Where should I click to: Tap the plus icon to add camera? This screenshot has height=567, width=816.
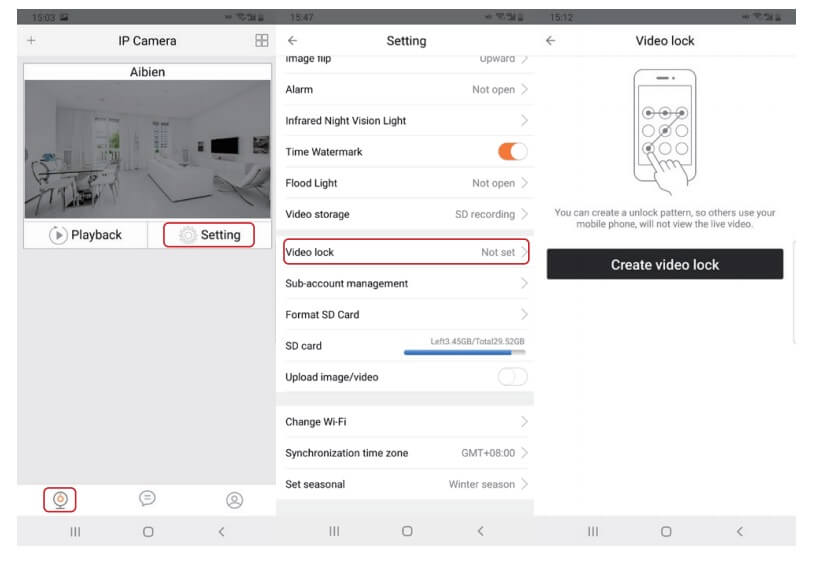coord(31,41)
